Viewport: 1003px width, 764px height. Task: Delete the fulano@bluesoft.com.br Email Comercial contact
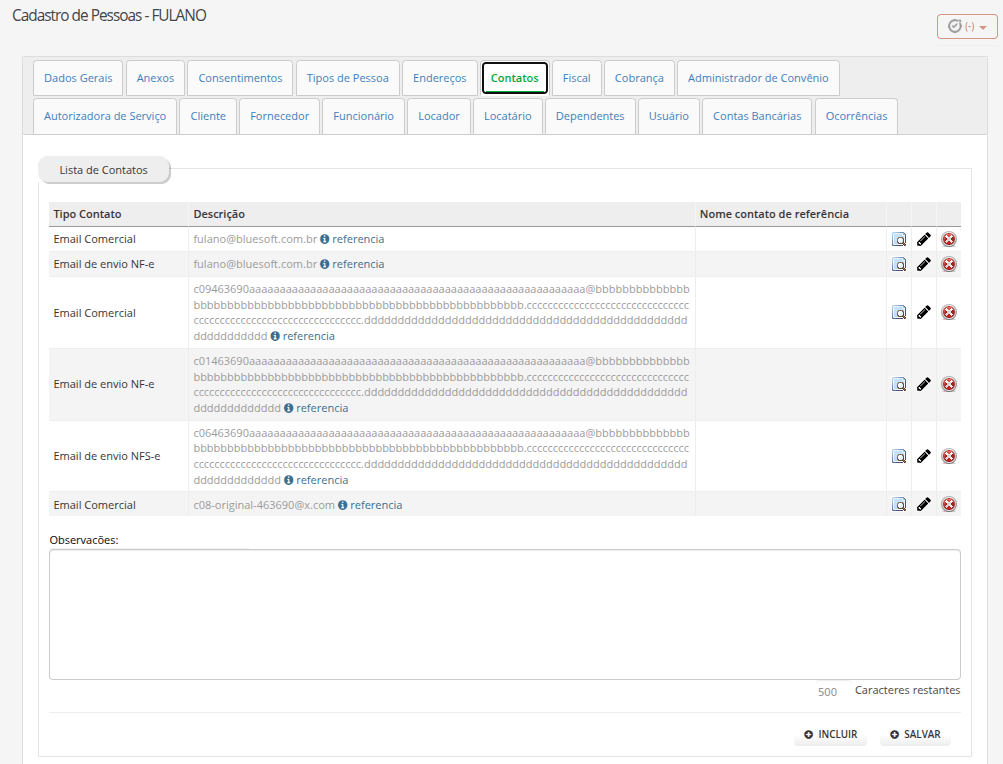(x=949, y=239)
